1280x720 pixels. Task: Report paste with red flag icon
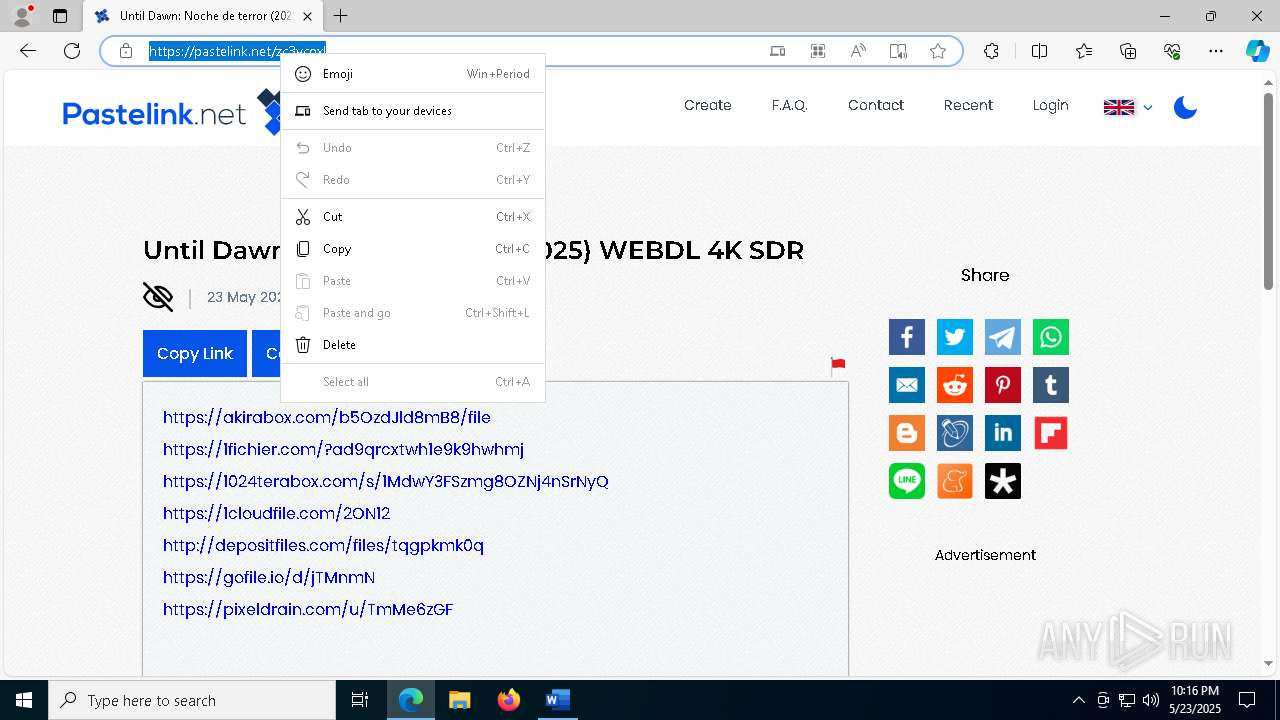pyautogui.click(x=838, y=366)
